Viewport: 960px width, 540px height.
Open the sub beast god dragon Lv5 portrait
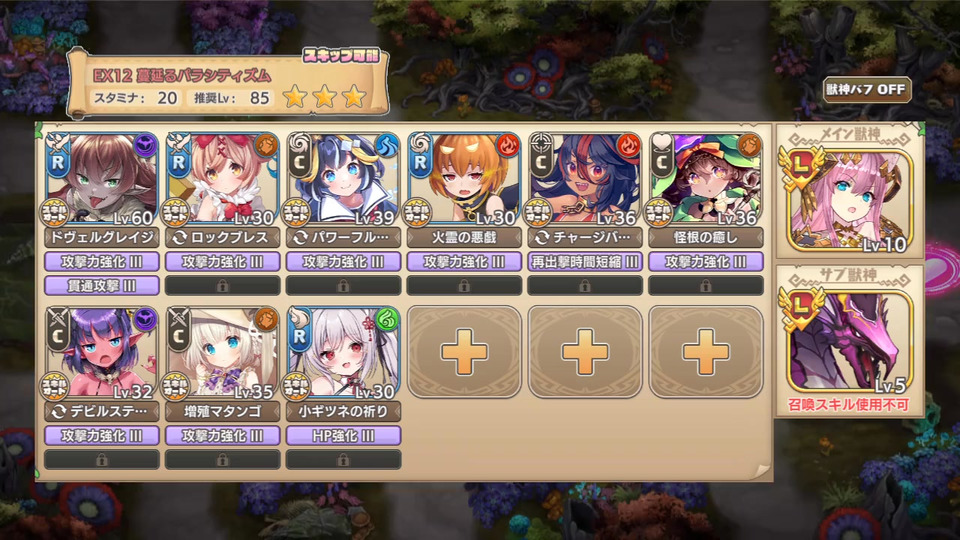tap(849, 342)
